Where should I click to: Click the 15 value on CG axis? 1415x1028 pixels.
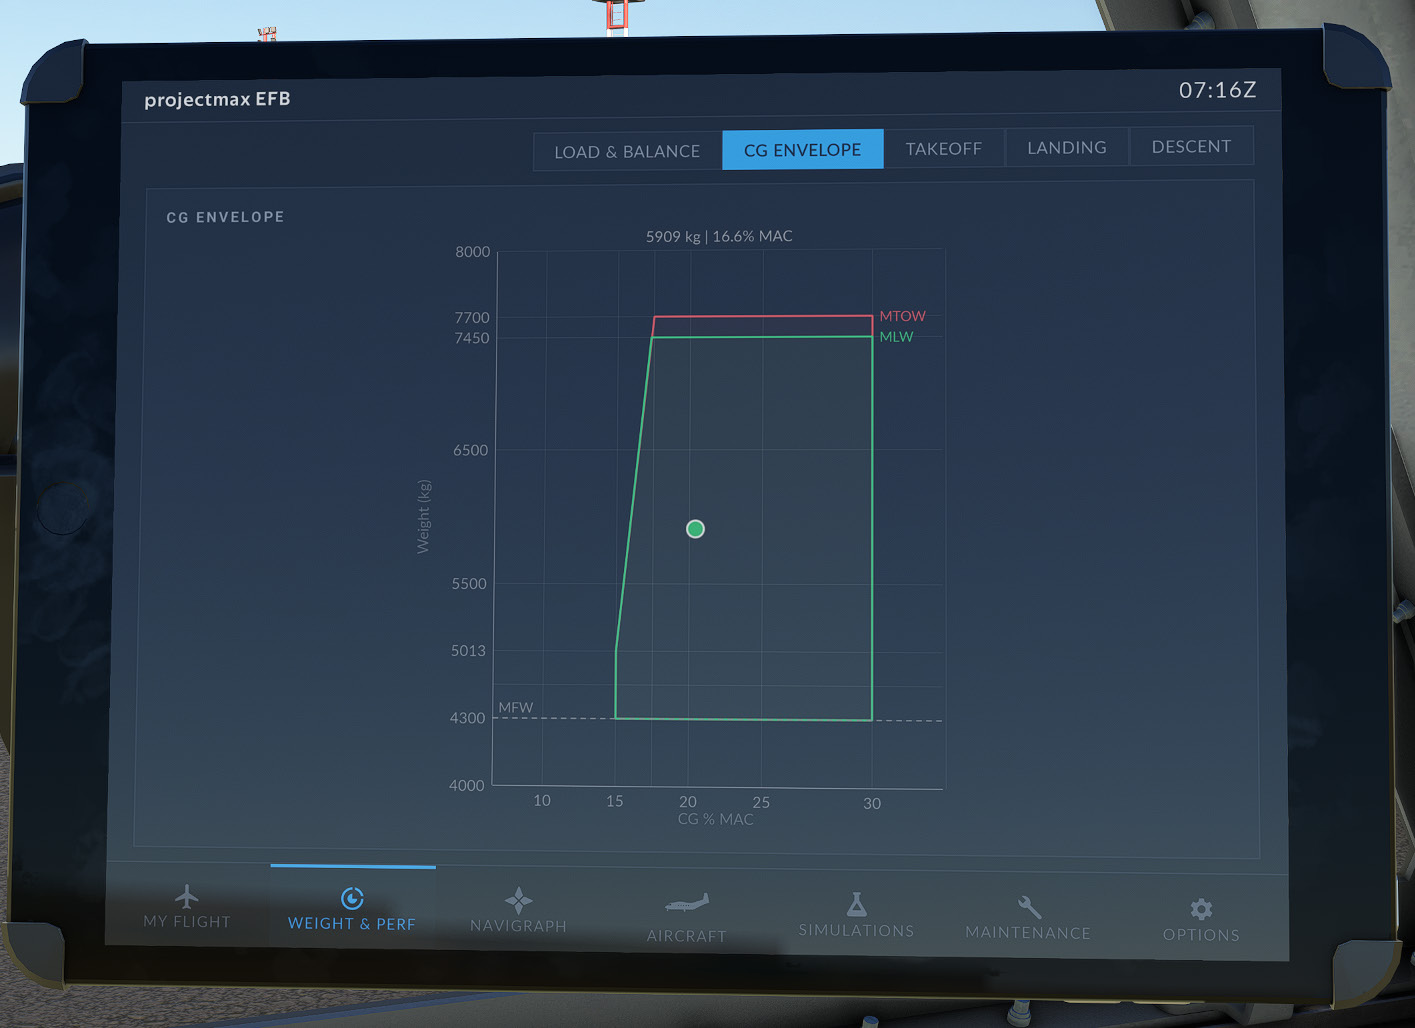[615, 801]
